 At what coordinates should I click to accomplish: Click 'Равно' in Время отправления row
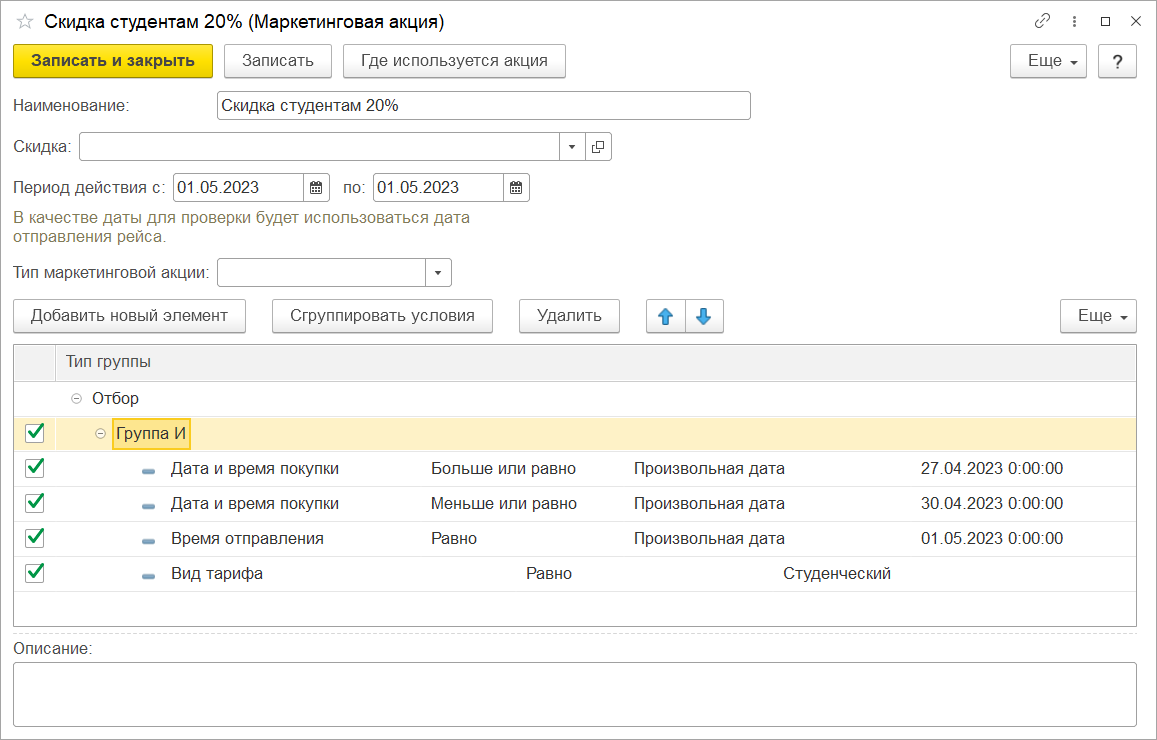pyautogui.click(x=454, y=539)
